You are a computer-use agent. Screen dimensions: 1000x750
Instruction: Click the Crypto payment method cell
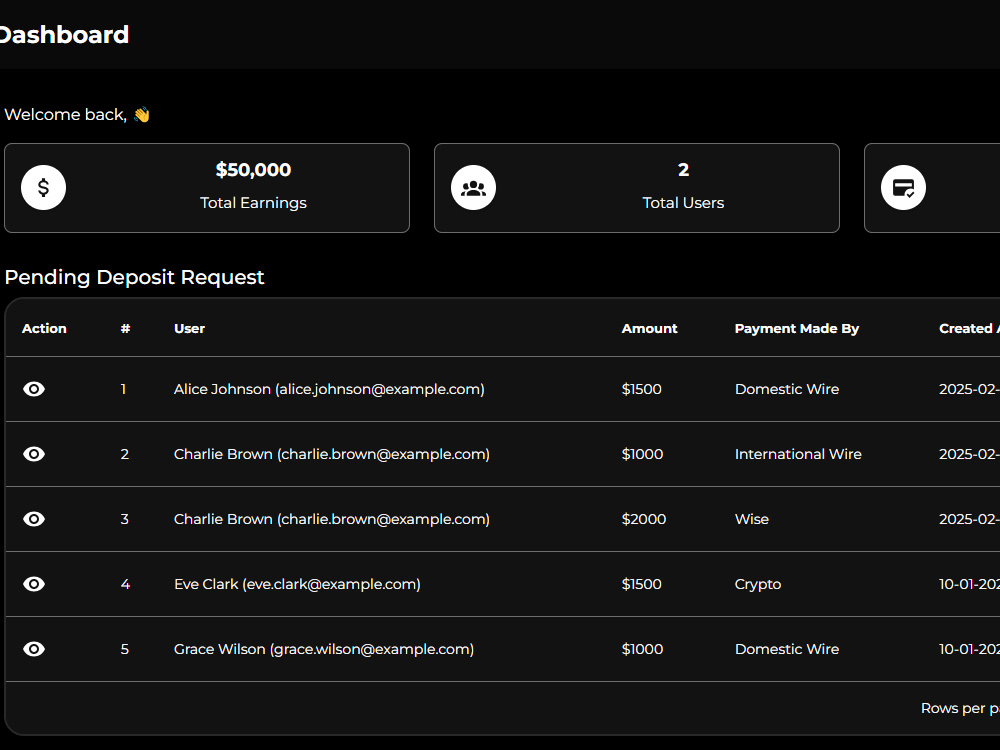pyautogui.click(x=758, y=585)
